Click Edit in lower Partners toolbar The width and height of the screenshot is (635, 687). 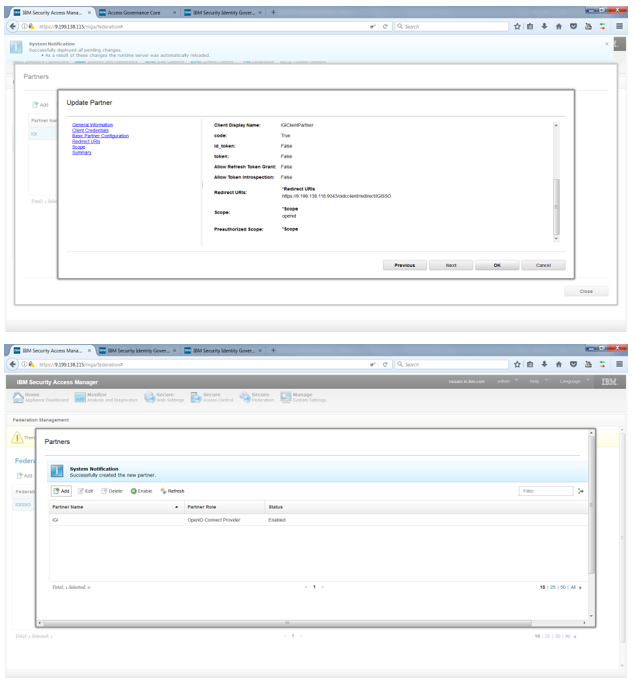85,491
